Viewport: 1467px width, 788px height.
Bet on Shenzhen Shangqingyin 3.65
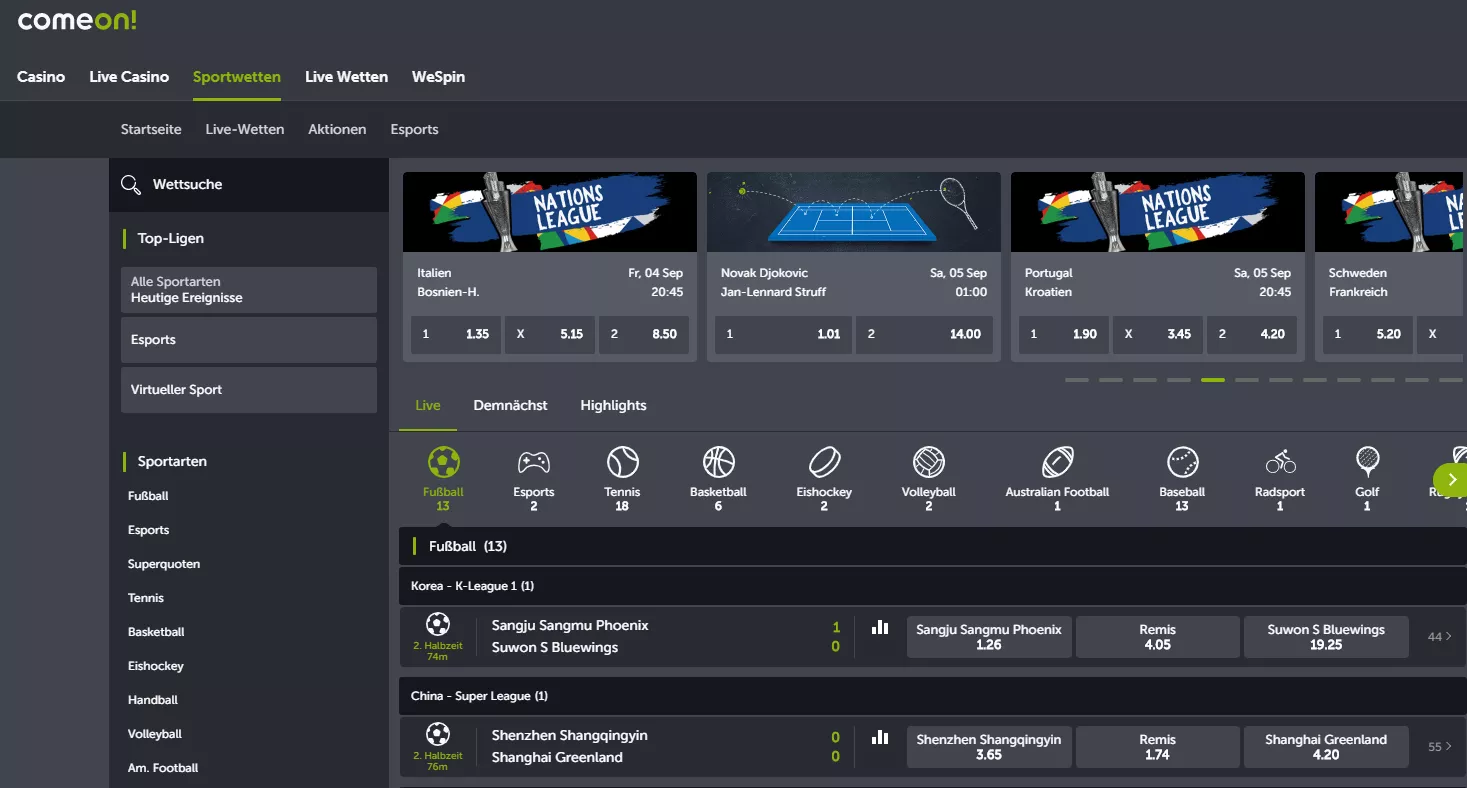point(989,747)
